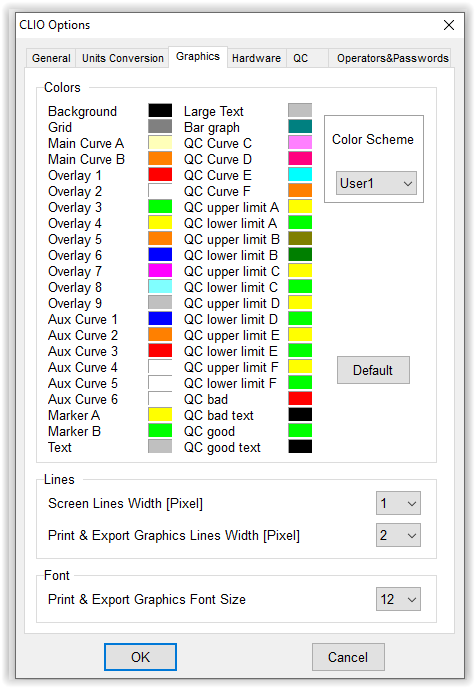Open the Operators&Passwords tab

point(391,58)
